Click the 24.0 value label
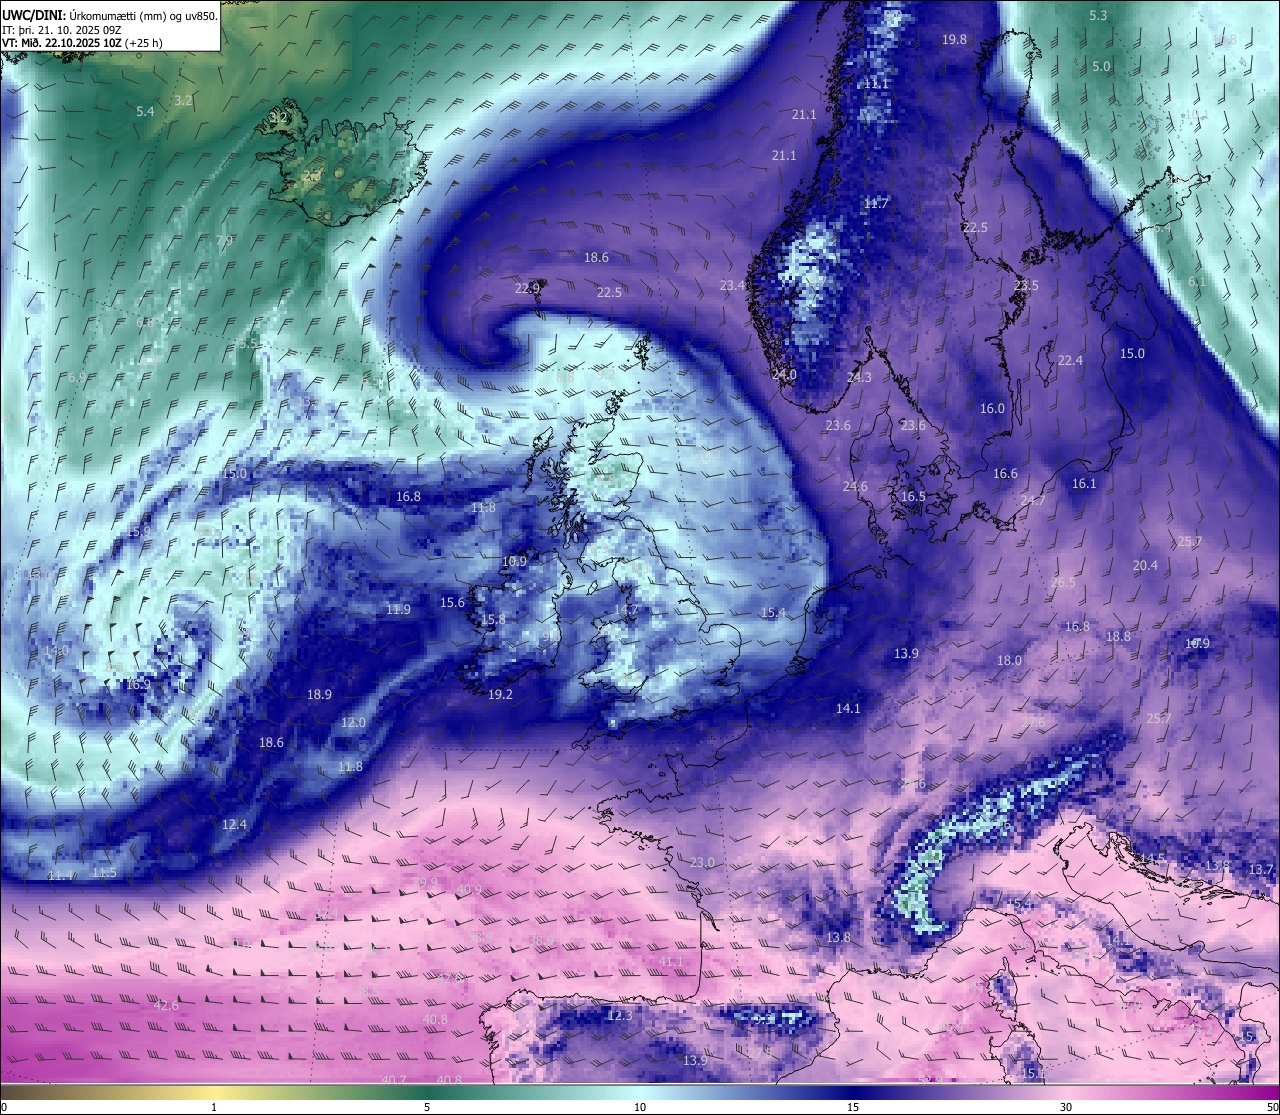Image resolution: width=1280 pixels, height=1115 pixels. 784,375
